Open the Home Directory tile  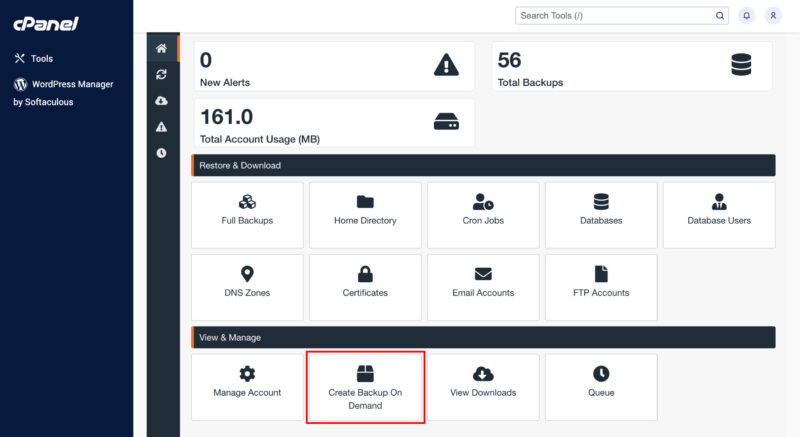click(365, 215)
